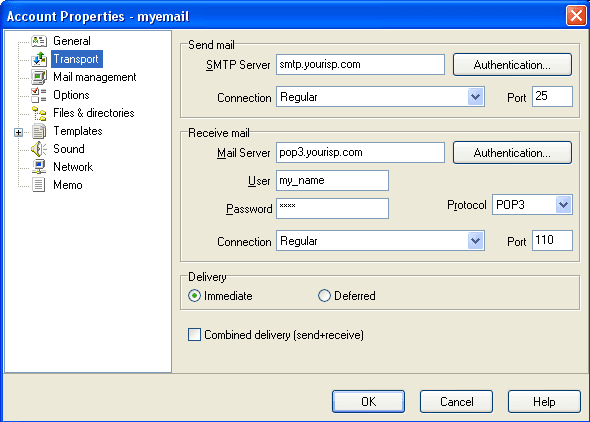
Task: Select the Mail management monitor icon
Action: click(39, 77)
